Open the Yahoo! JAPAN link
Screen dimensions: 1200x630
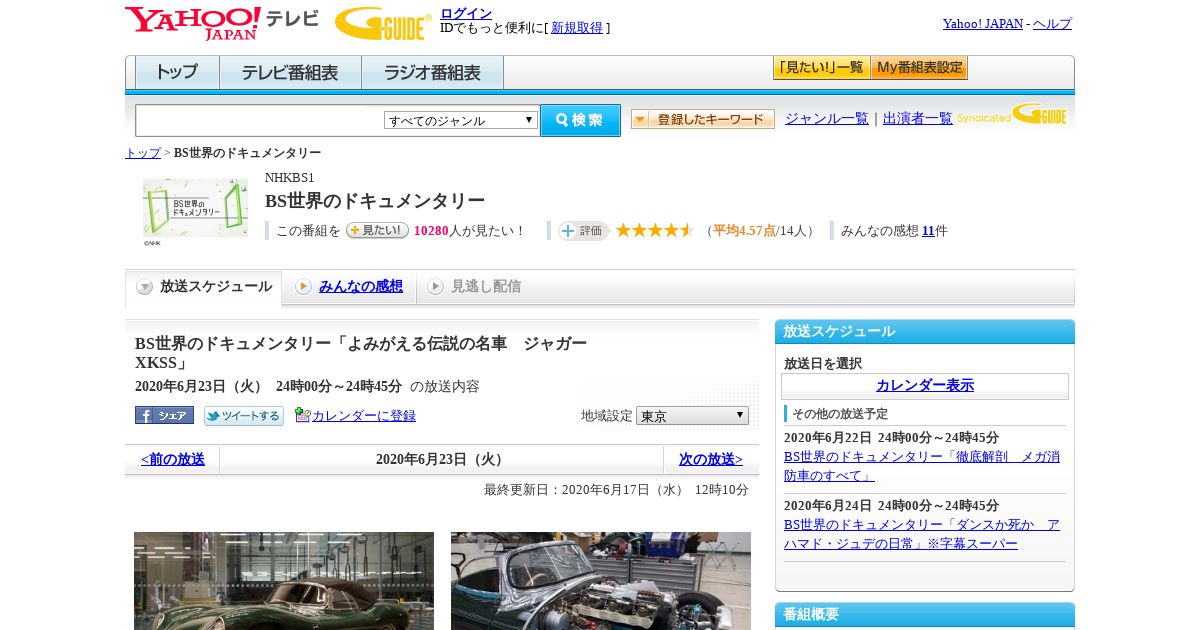tap(983, 24)
